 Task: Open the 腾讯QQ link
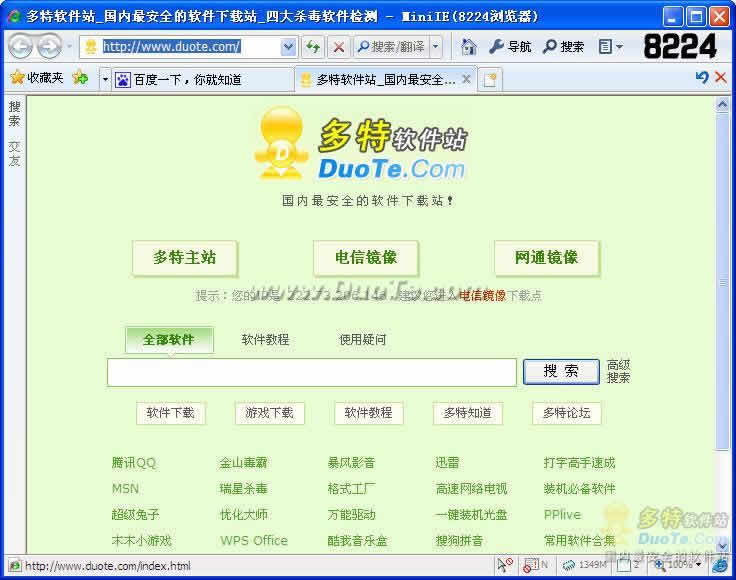pyautogui.click(x=134, y=463)
